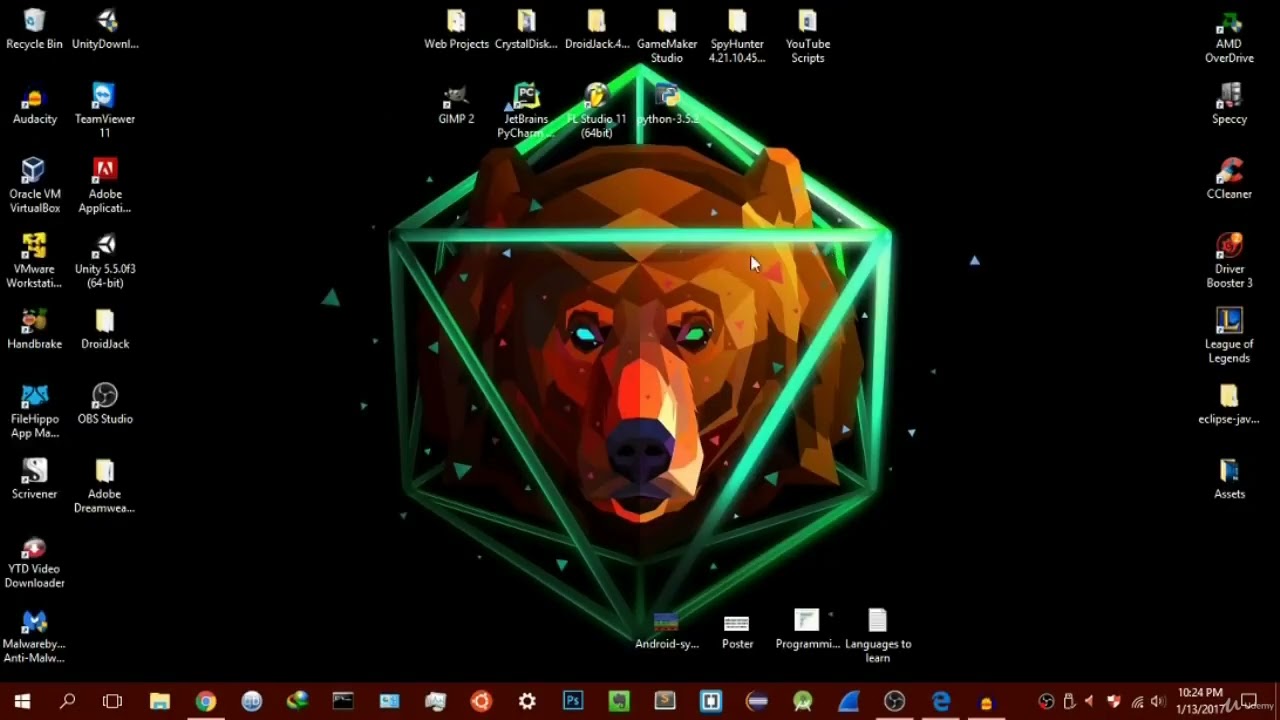Open the volume speaker tray icon
1280x720 pixels.
click(1158, 701)
